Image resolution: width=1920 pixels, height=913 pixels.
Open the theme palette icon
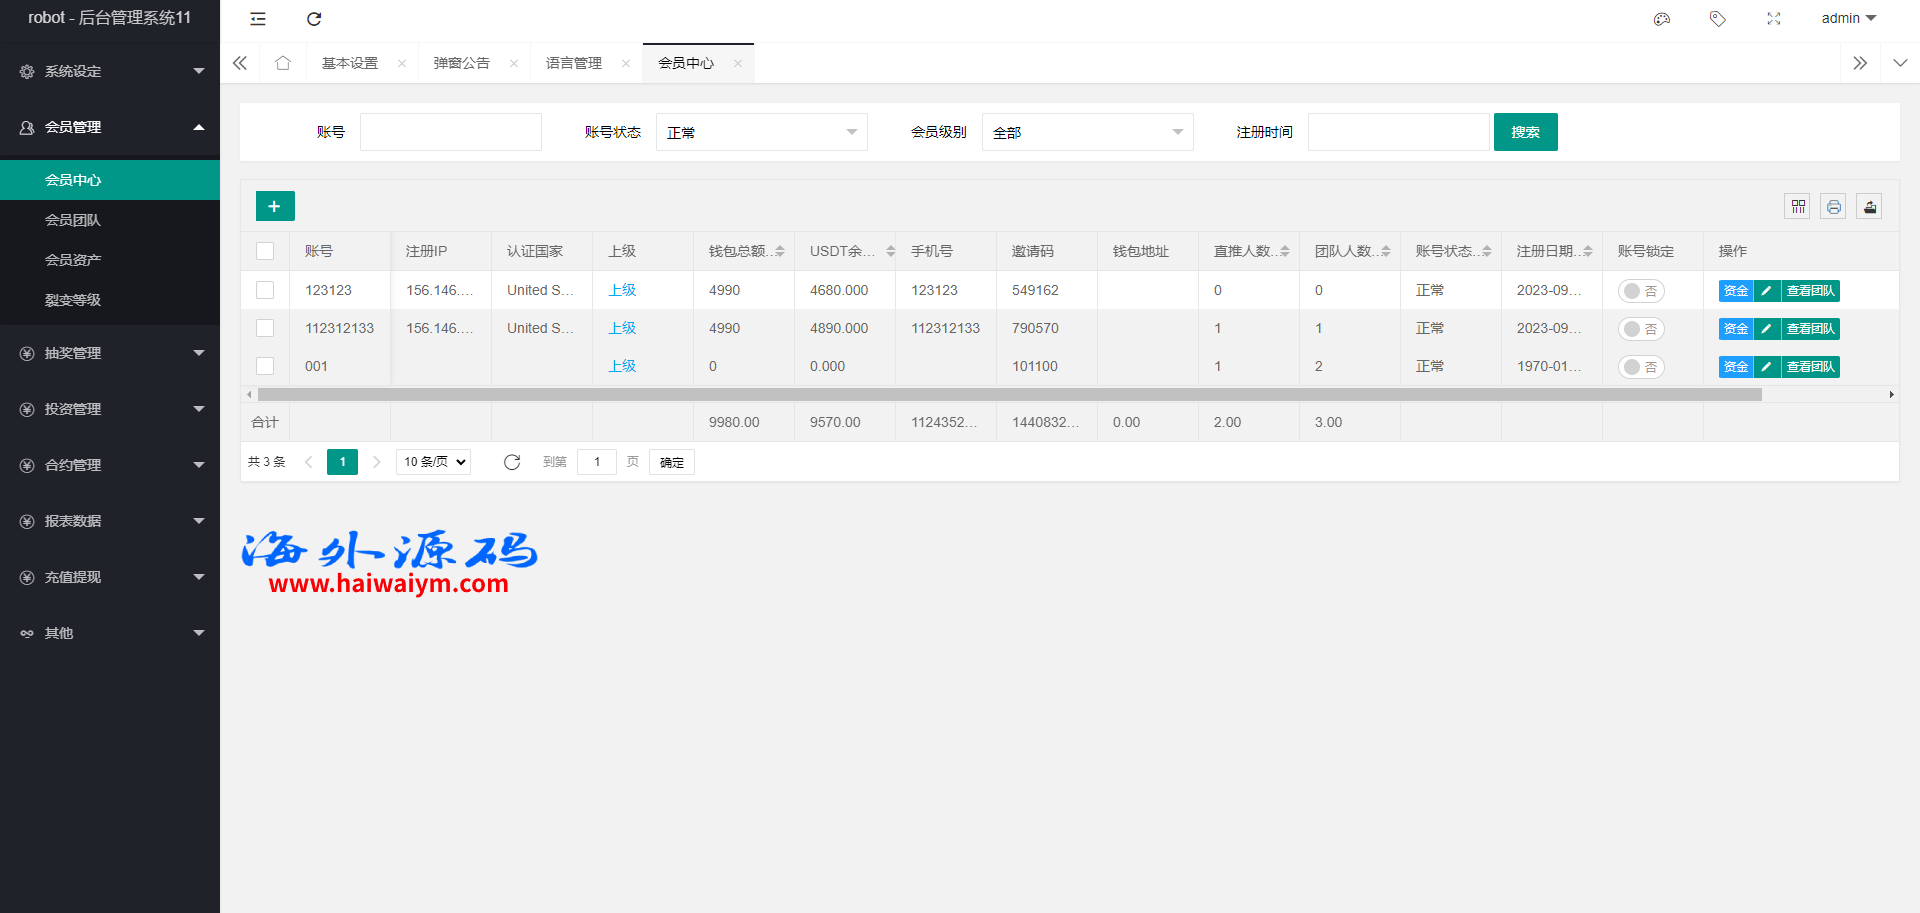click(1662, 19)
